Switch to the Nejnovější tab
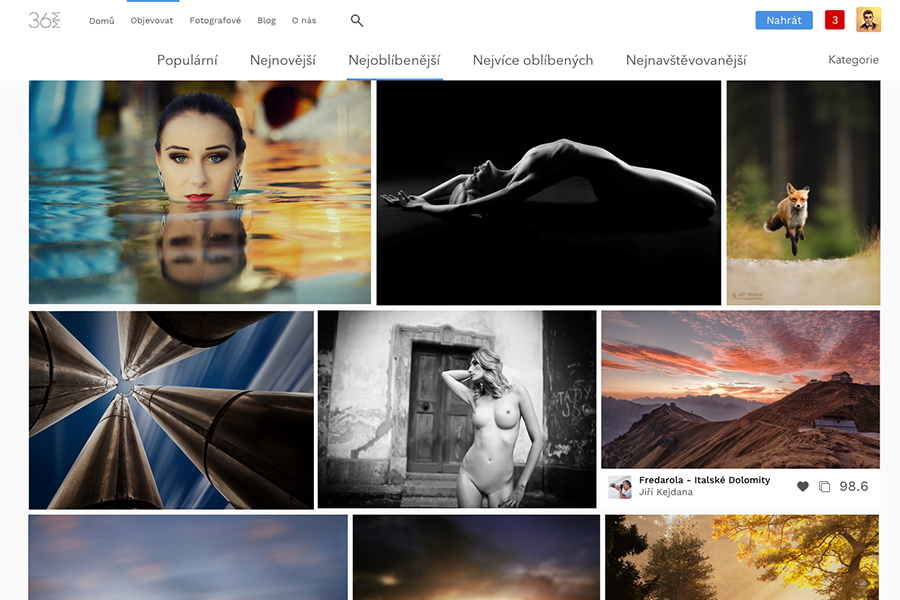Image resolution: width=900 pixels, height=600 pixels. click(x=283, y=60)
